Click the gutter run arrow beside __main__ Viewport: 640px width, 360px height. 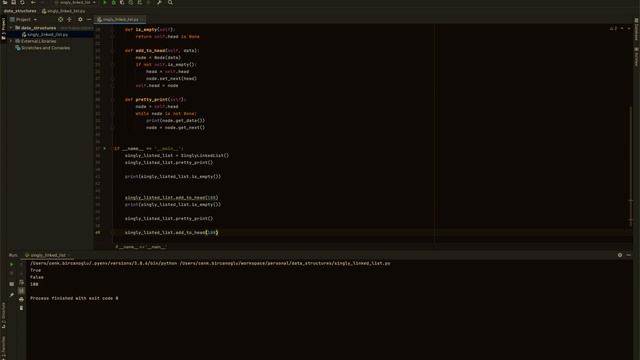point(105,149)
